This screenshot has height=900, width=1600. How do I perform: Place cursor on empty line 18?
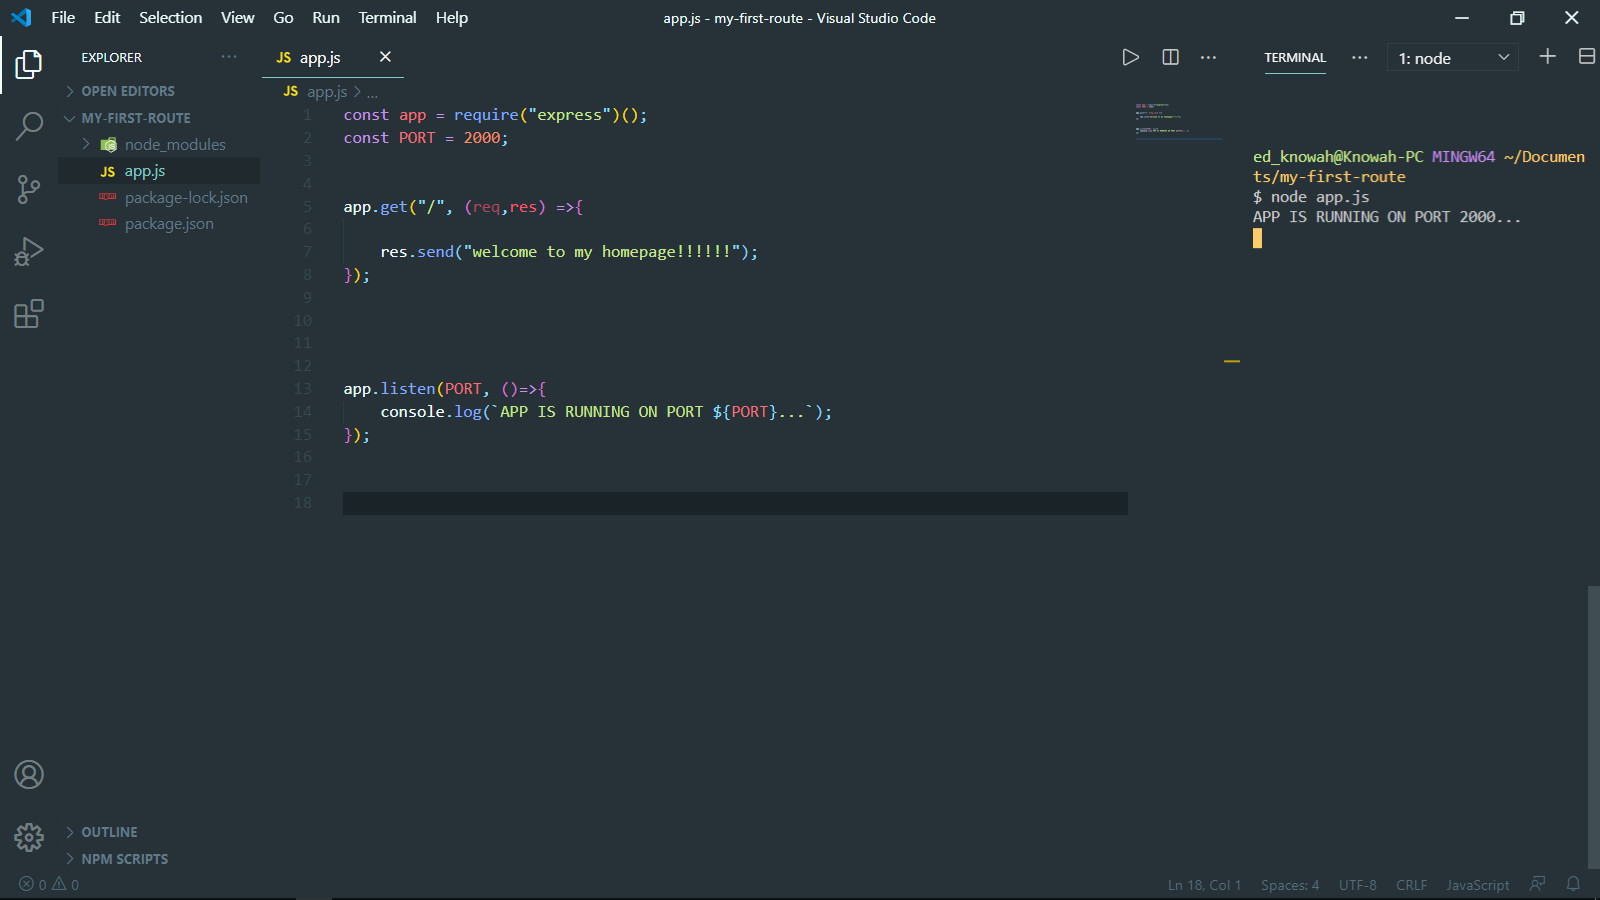click(735, 503)
